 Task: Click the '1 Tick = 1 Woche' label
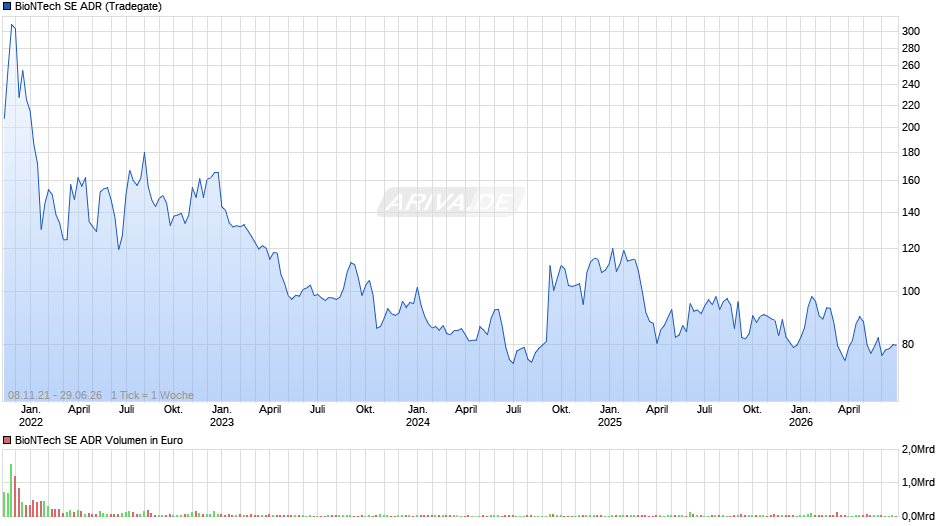pos(152,395)
